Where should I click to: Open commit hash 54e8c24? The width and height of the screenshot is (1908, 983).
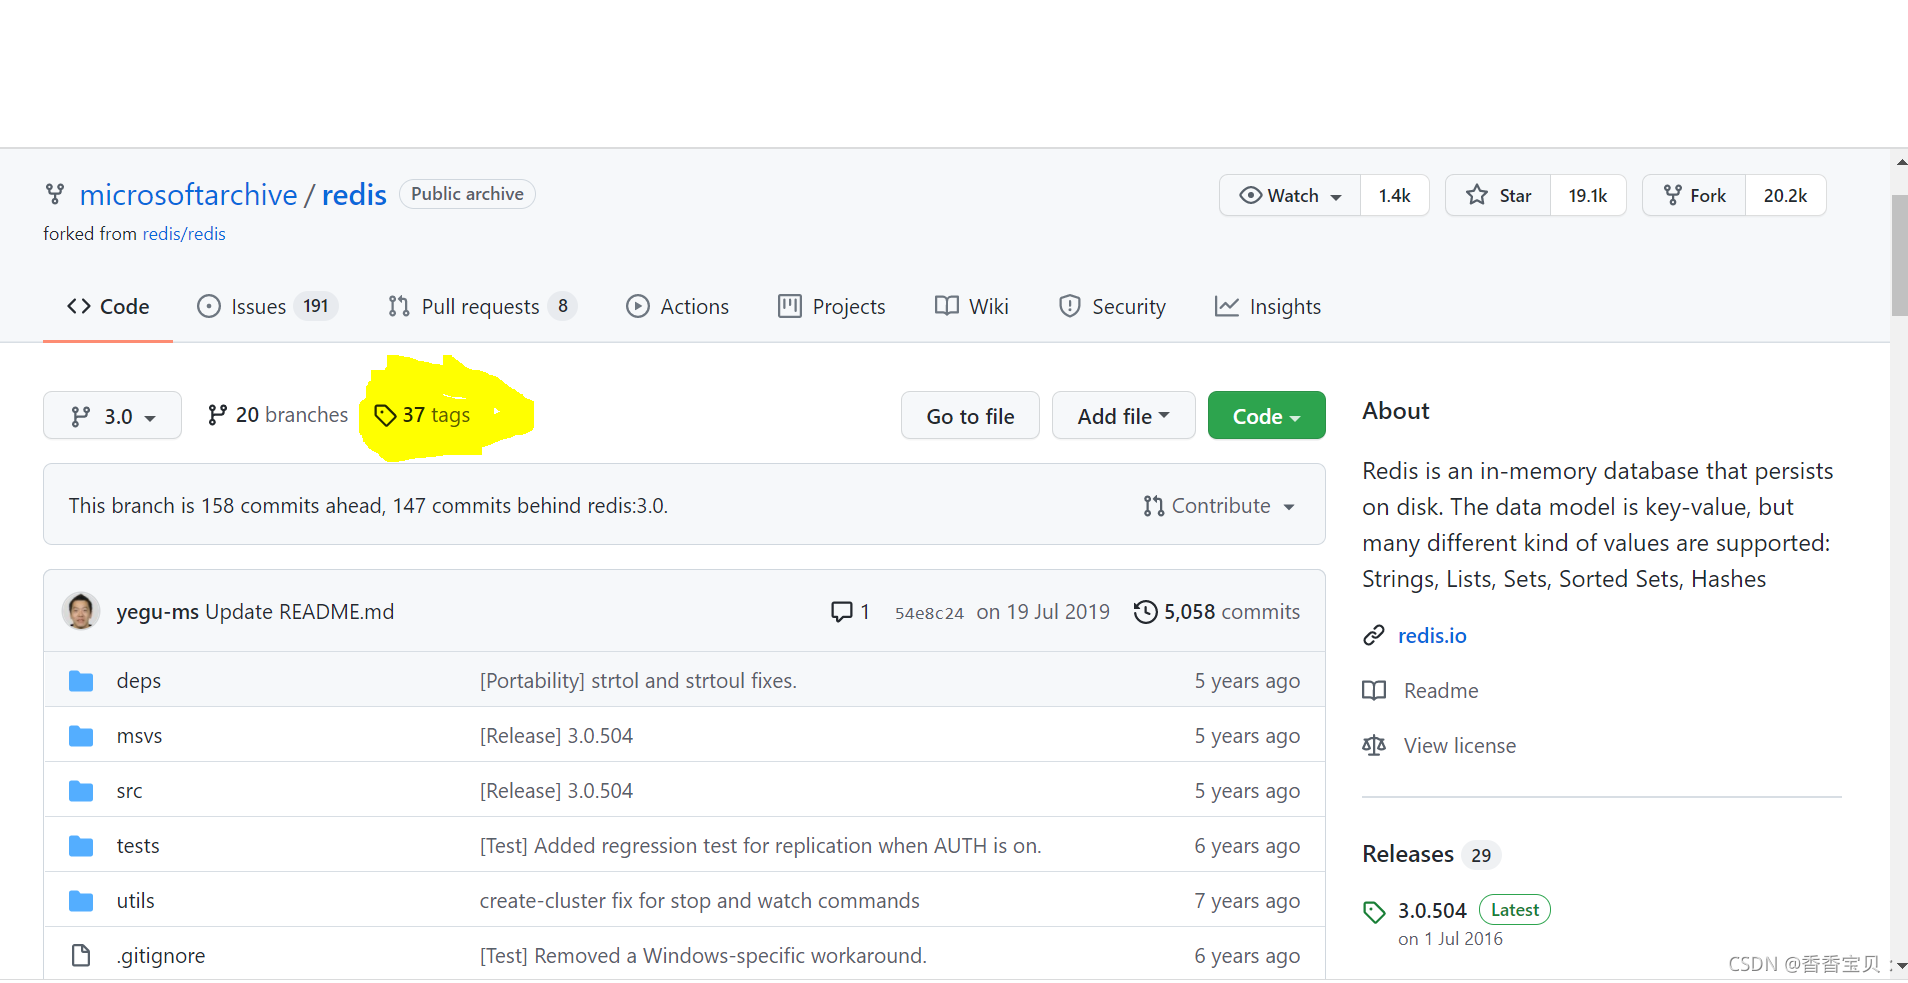(929, 613)
